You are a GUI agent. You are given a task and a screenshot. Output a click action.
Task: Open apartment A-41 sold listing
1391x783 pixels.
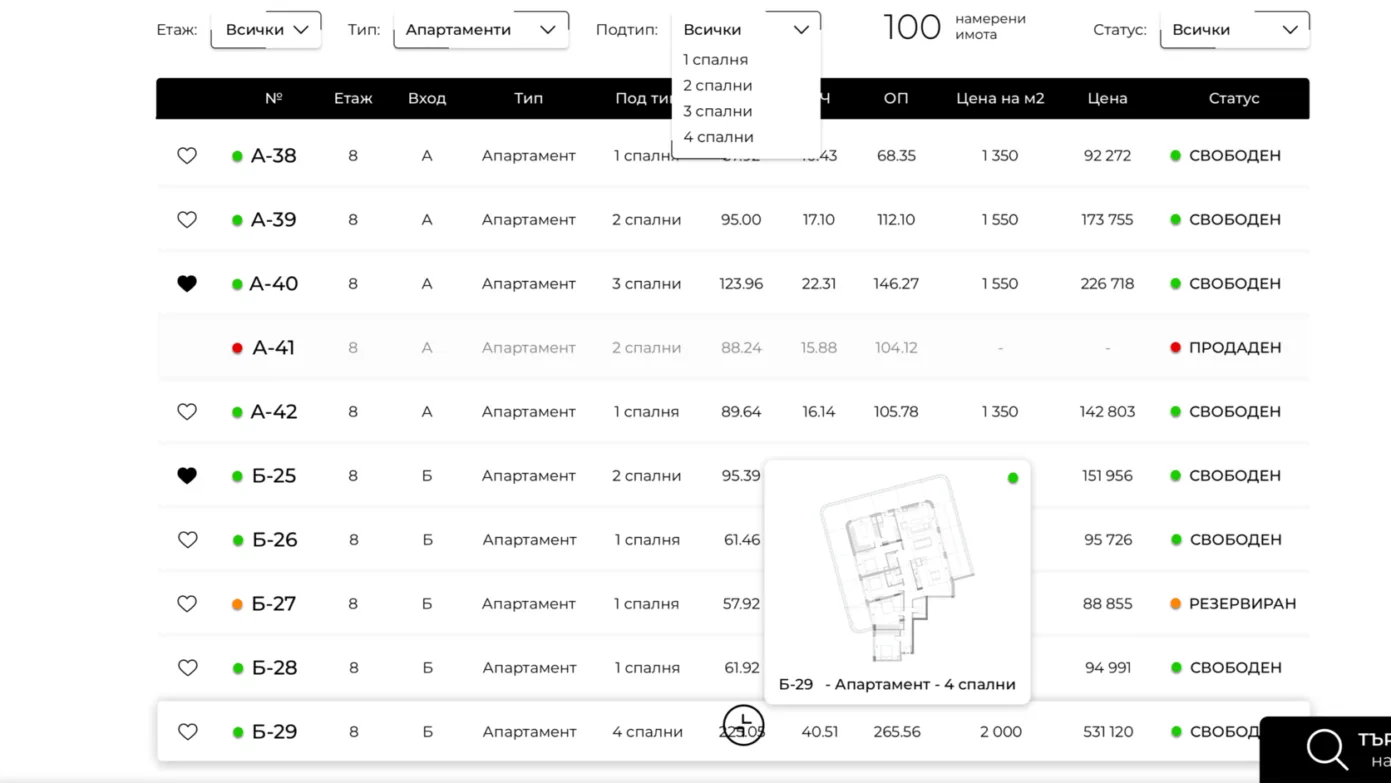coord(273,348)
